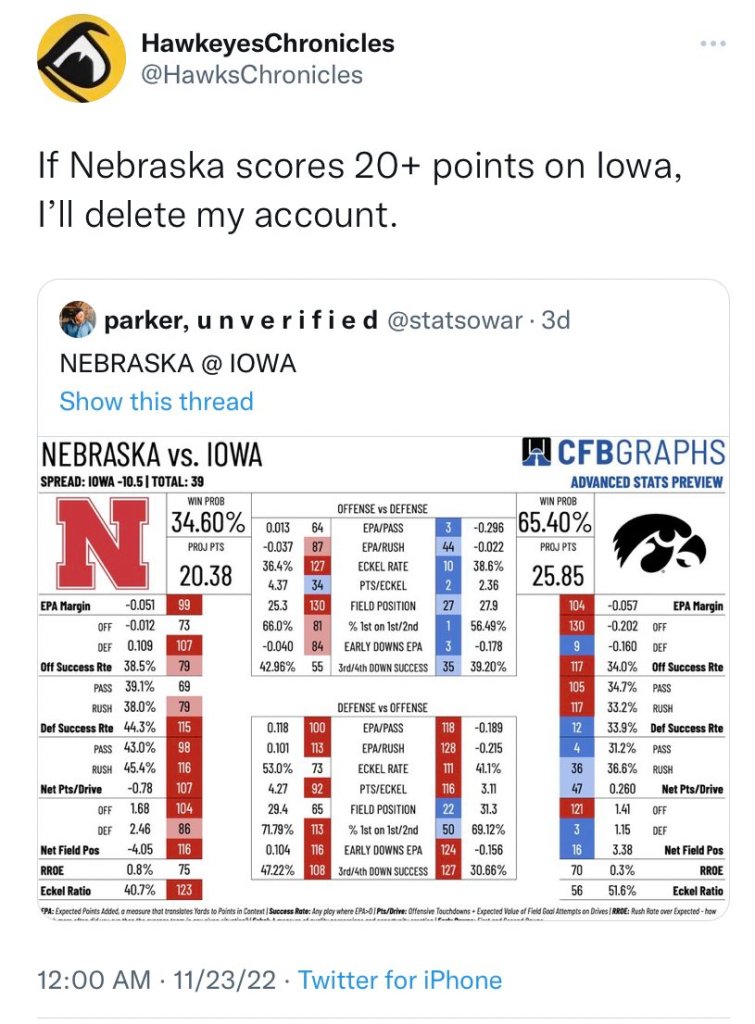Open the HawkeyesChronicles profile avatar
This screenshot has width=755, height=1024.
pyautogui.click(x=82, y=59)
